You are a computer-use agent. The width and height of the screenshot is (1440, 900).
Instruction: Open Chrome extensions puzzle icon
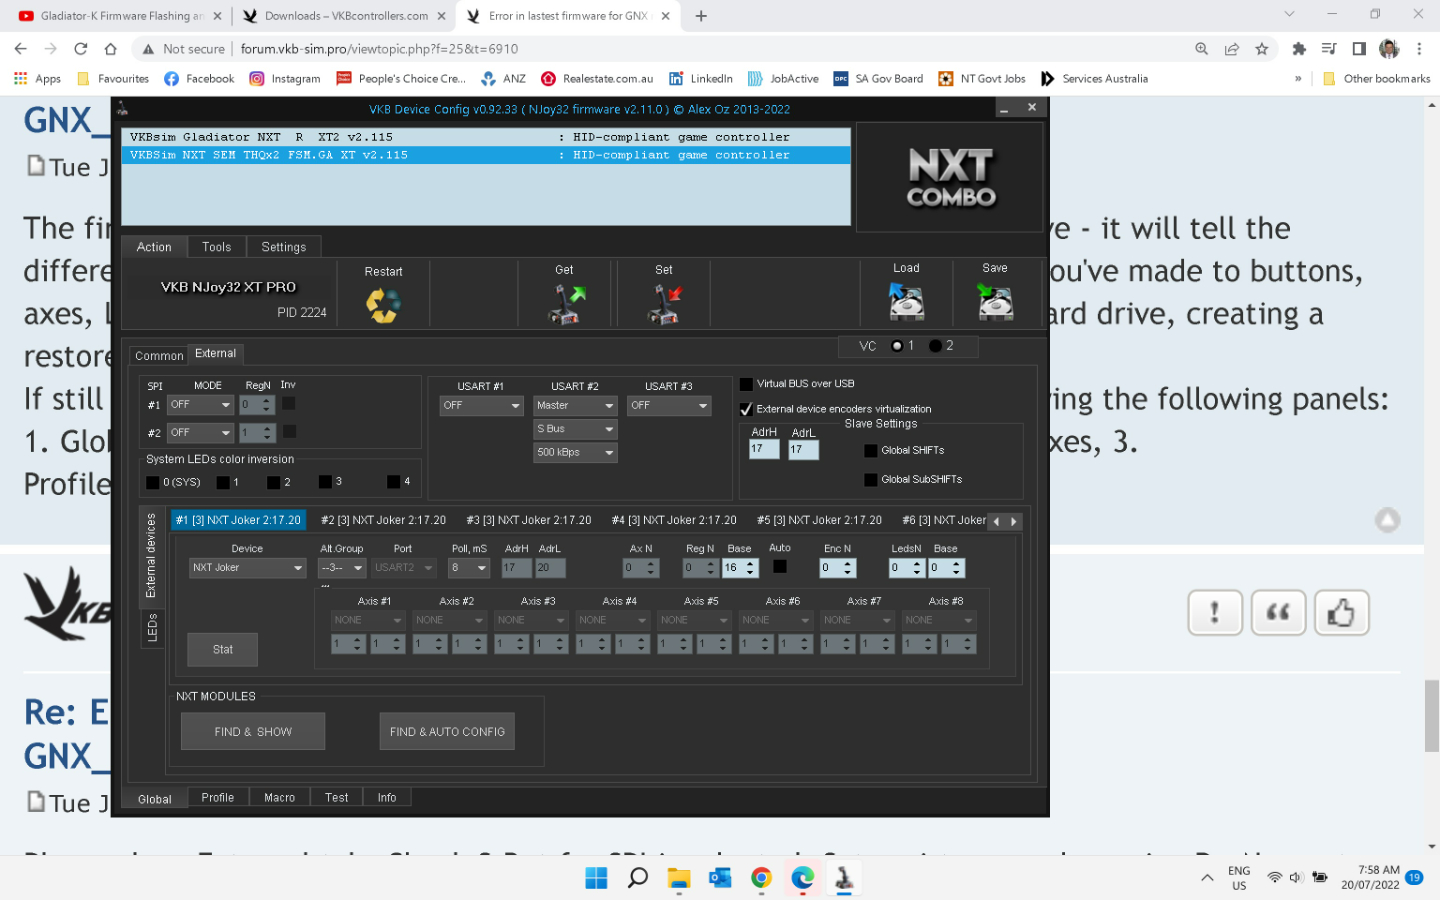[1299, 48]
